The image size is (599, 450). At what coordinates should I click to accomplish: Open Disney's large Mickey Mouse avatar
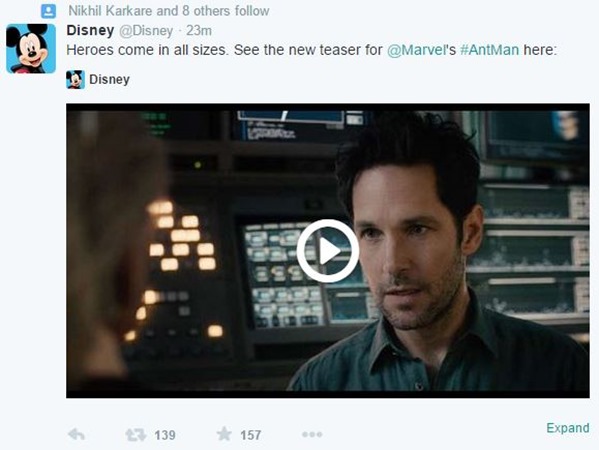pos(31,49)
